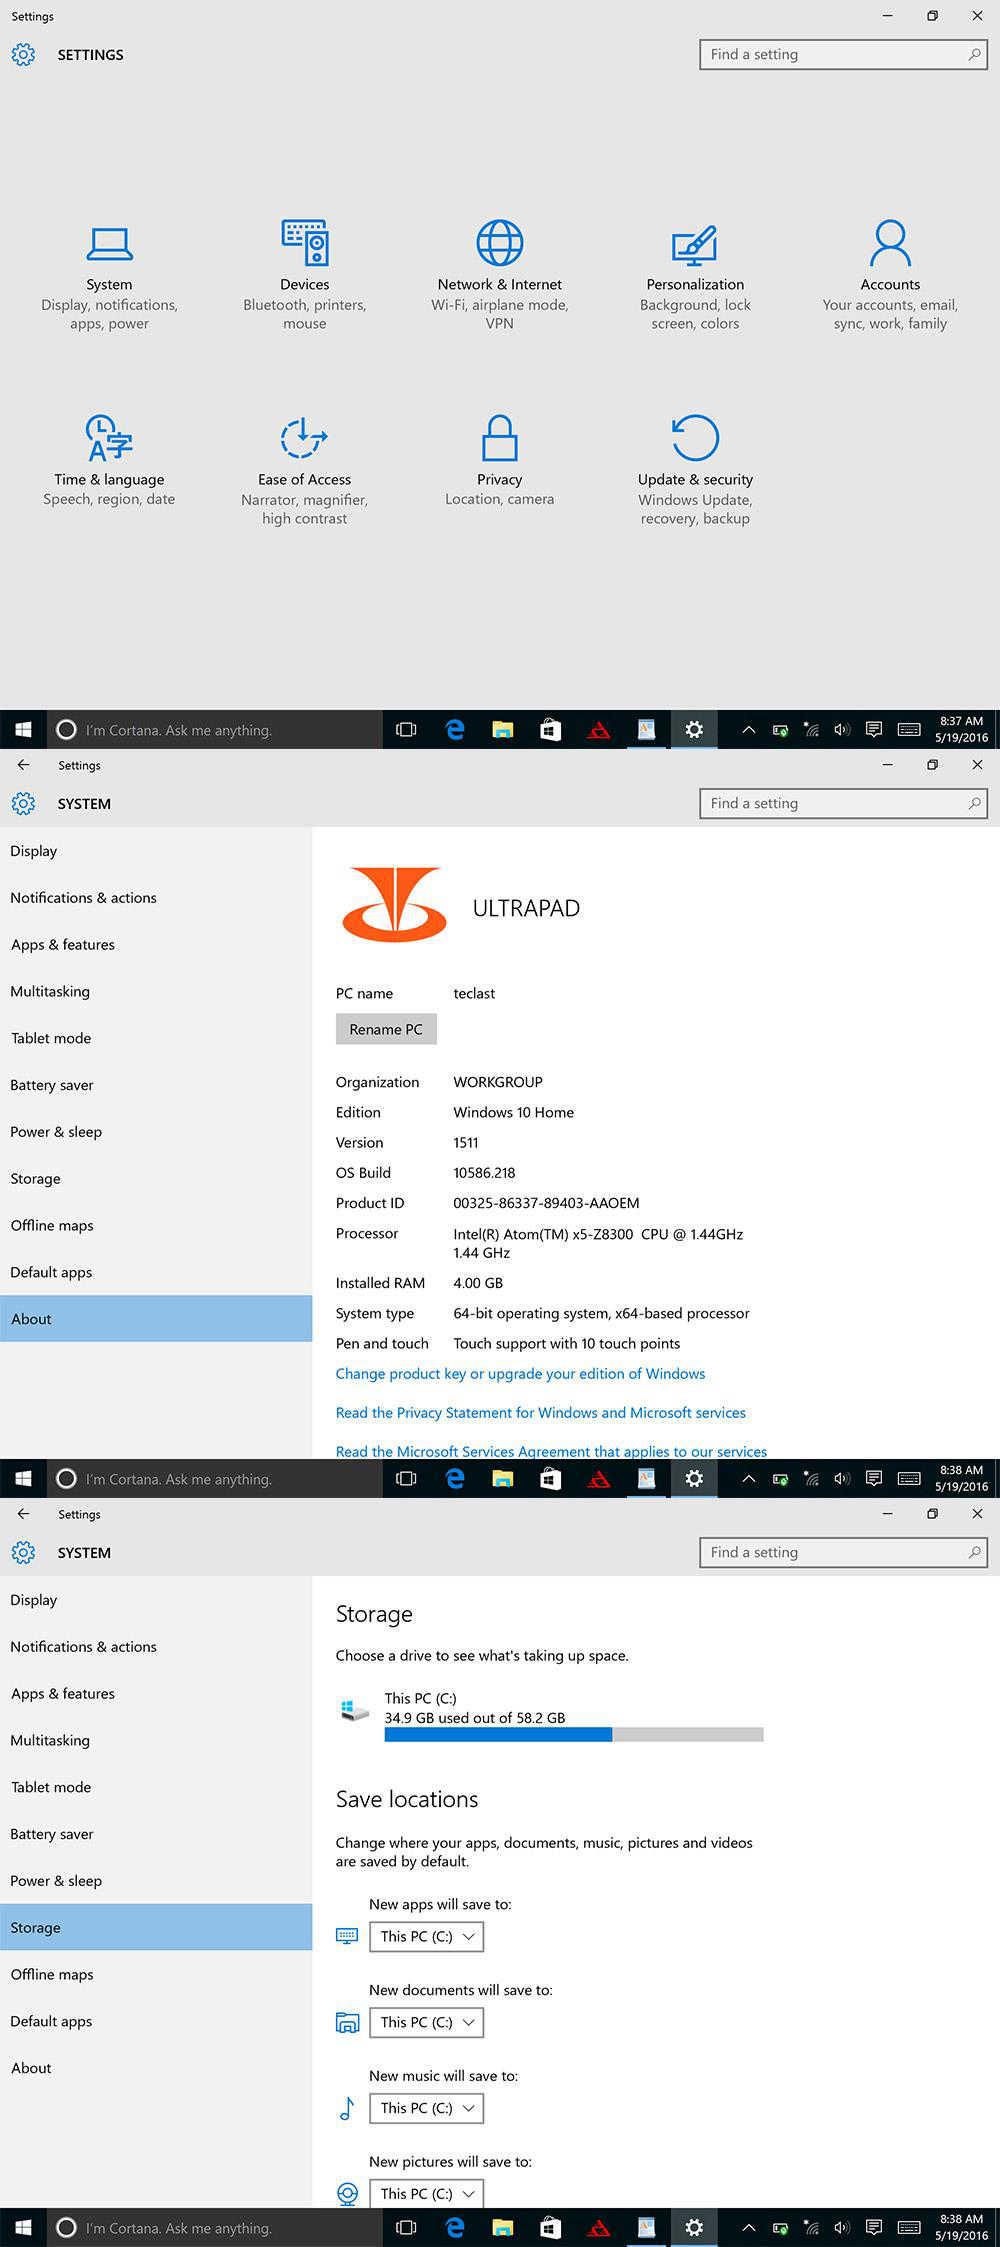Go back using the arrow on the About page

(23, 764)
